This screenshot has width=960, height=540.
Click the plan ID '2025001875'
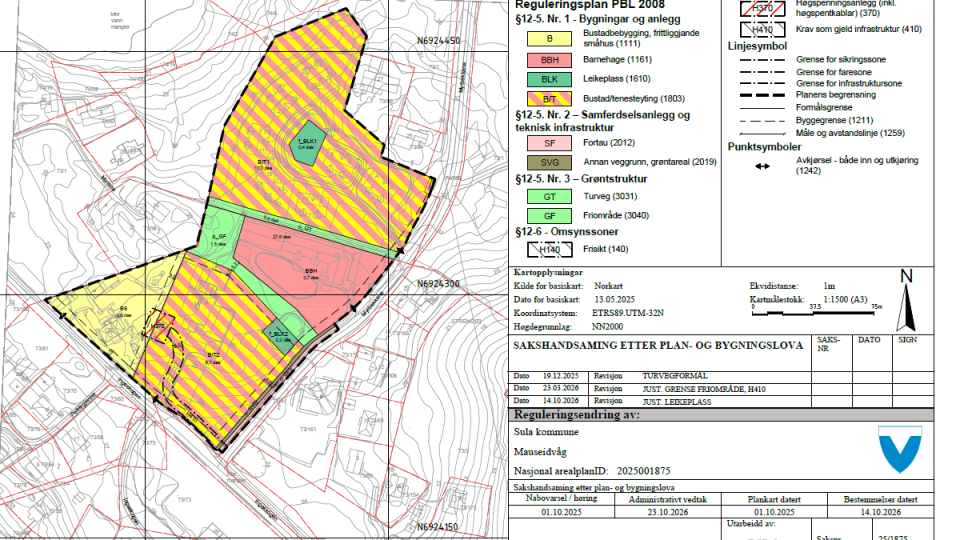(x=643, y=471)
